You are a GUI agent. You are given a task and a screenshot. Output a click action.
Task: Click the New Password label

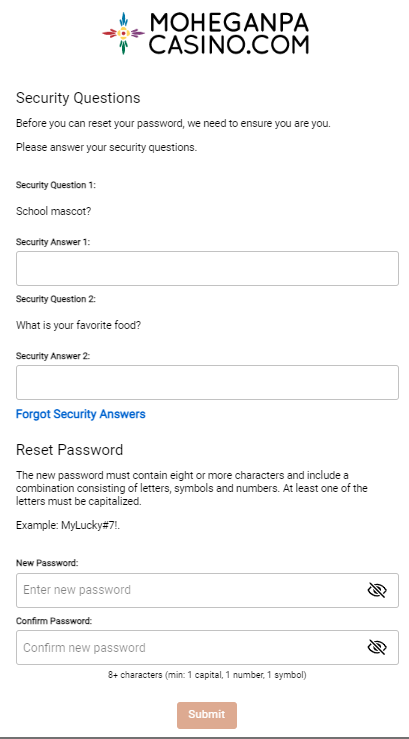tap(47, 563)
